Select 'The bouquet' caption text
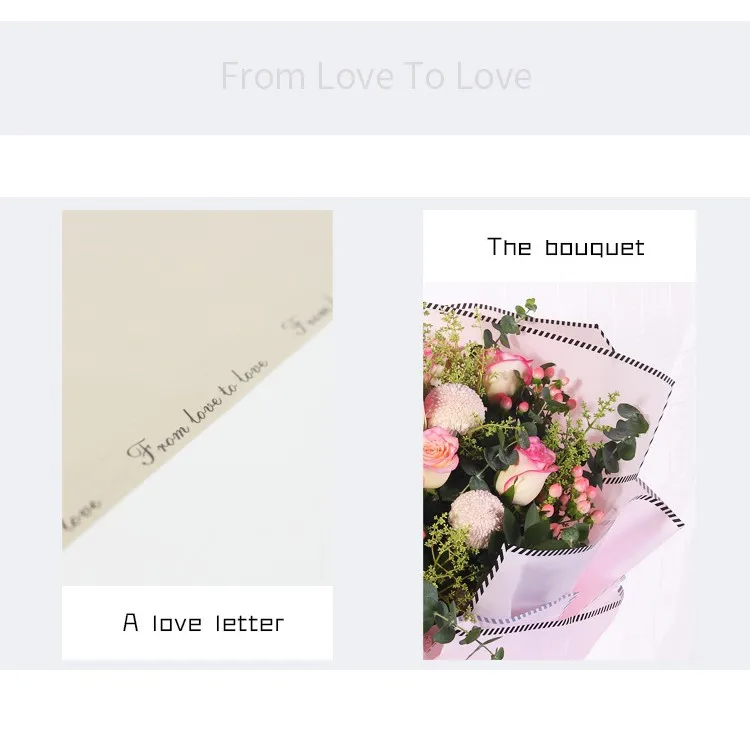The image size is (750, 730). [566, 247]
